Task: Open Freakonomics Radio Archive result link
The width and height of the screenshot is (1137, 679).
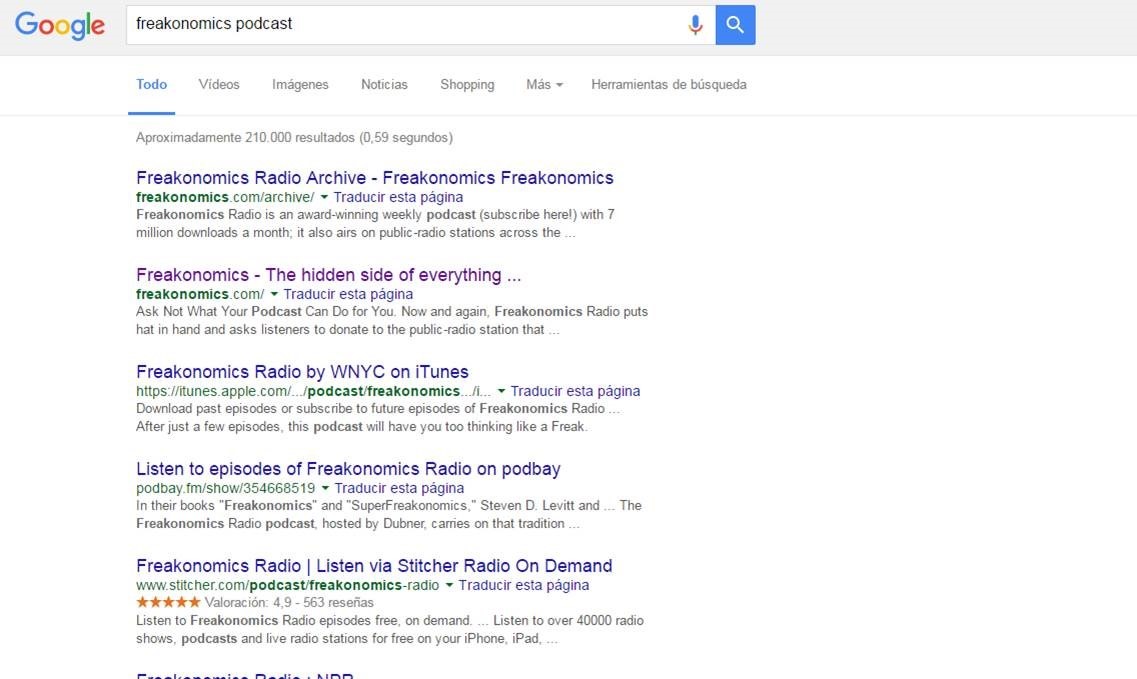Action: pos(374,178)
